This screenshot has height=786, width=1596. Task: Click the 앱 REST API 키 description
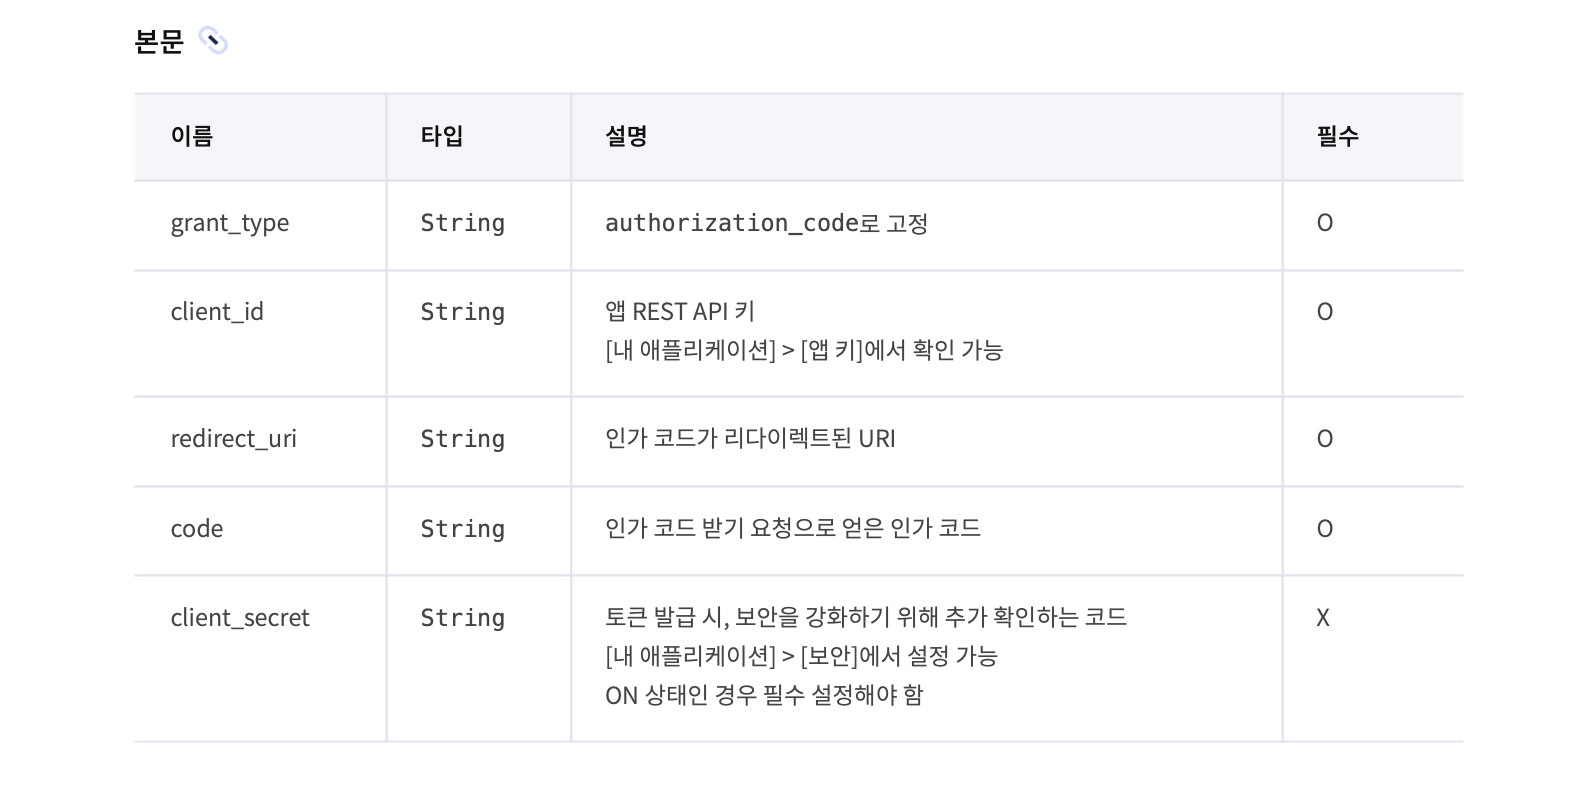pyautogui.click(x=680, y=312)
